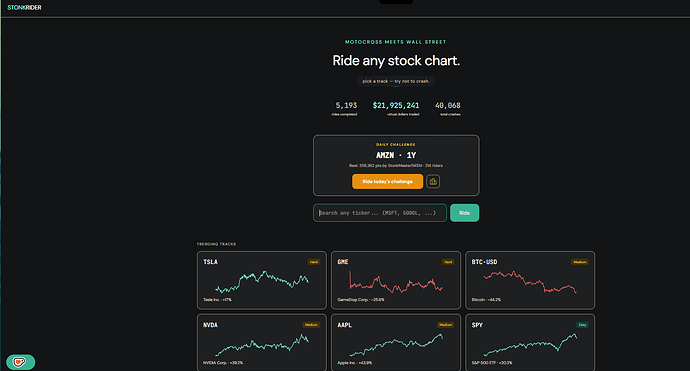690x371 pixels.
Task: Click the 'pick a track' tagline pill
Action: (x=396, y=81)
